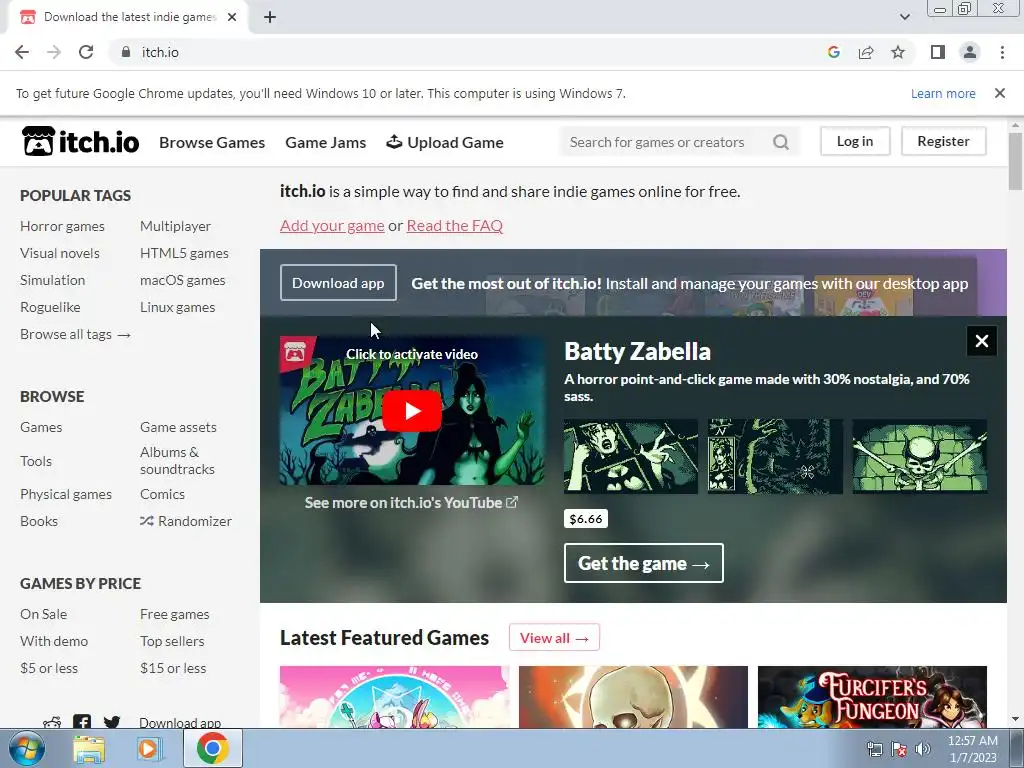The height and width of the screenshot is (768, 1024).
Task: Select Horror games tag
Action: point(62,226)
